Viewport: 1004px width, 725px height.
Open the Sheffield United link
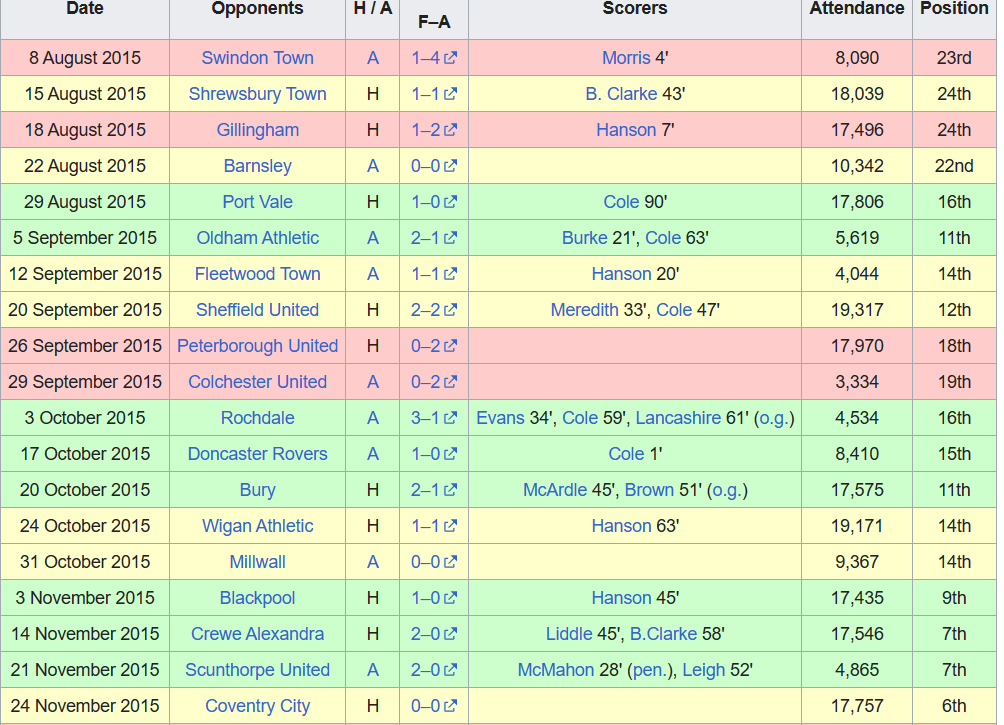tap(257, 309)
